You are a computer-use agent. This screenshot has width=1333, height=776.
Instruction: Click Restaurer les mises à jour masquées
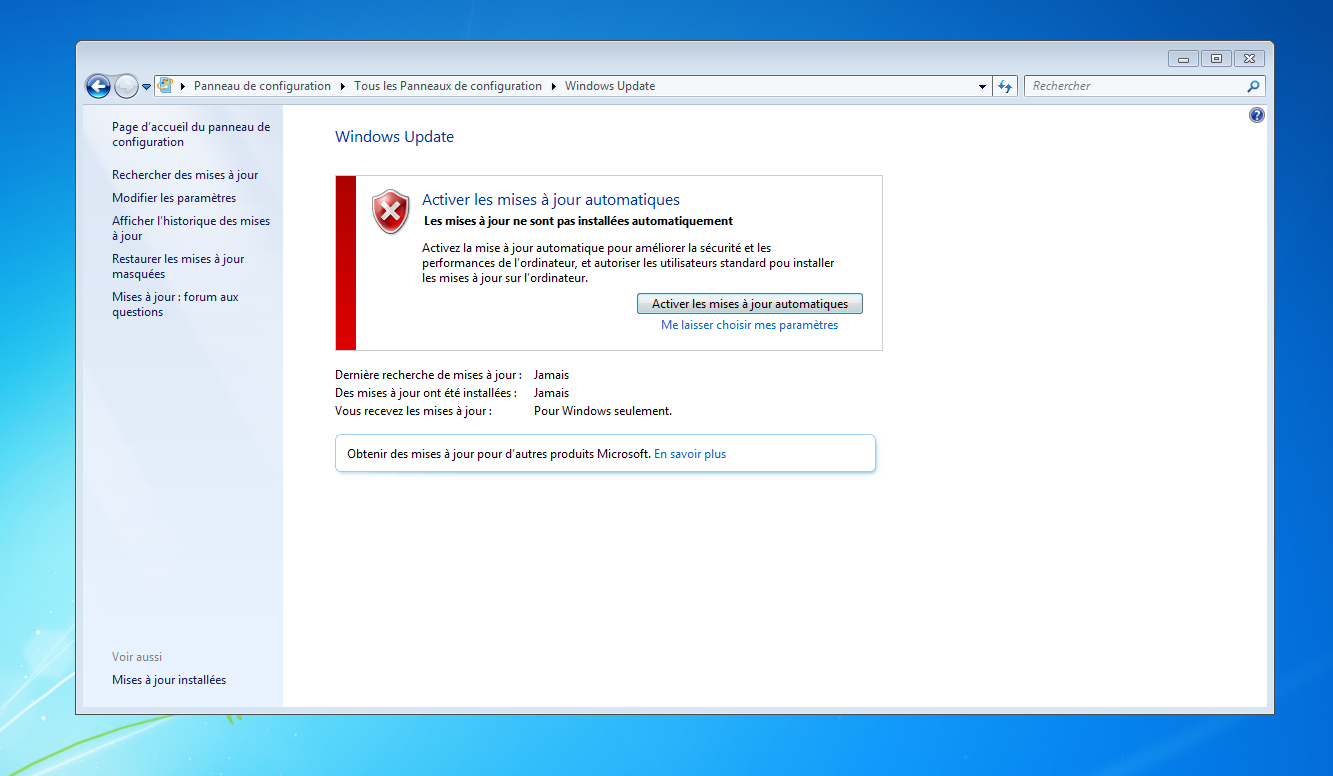click(178, 266)
